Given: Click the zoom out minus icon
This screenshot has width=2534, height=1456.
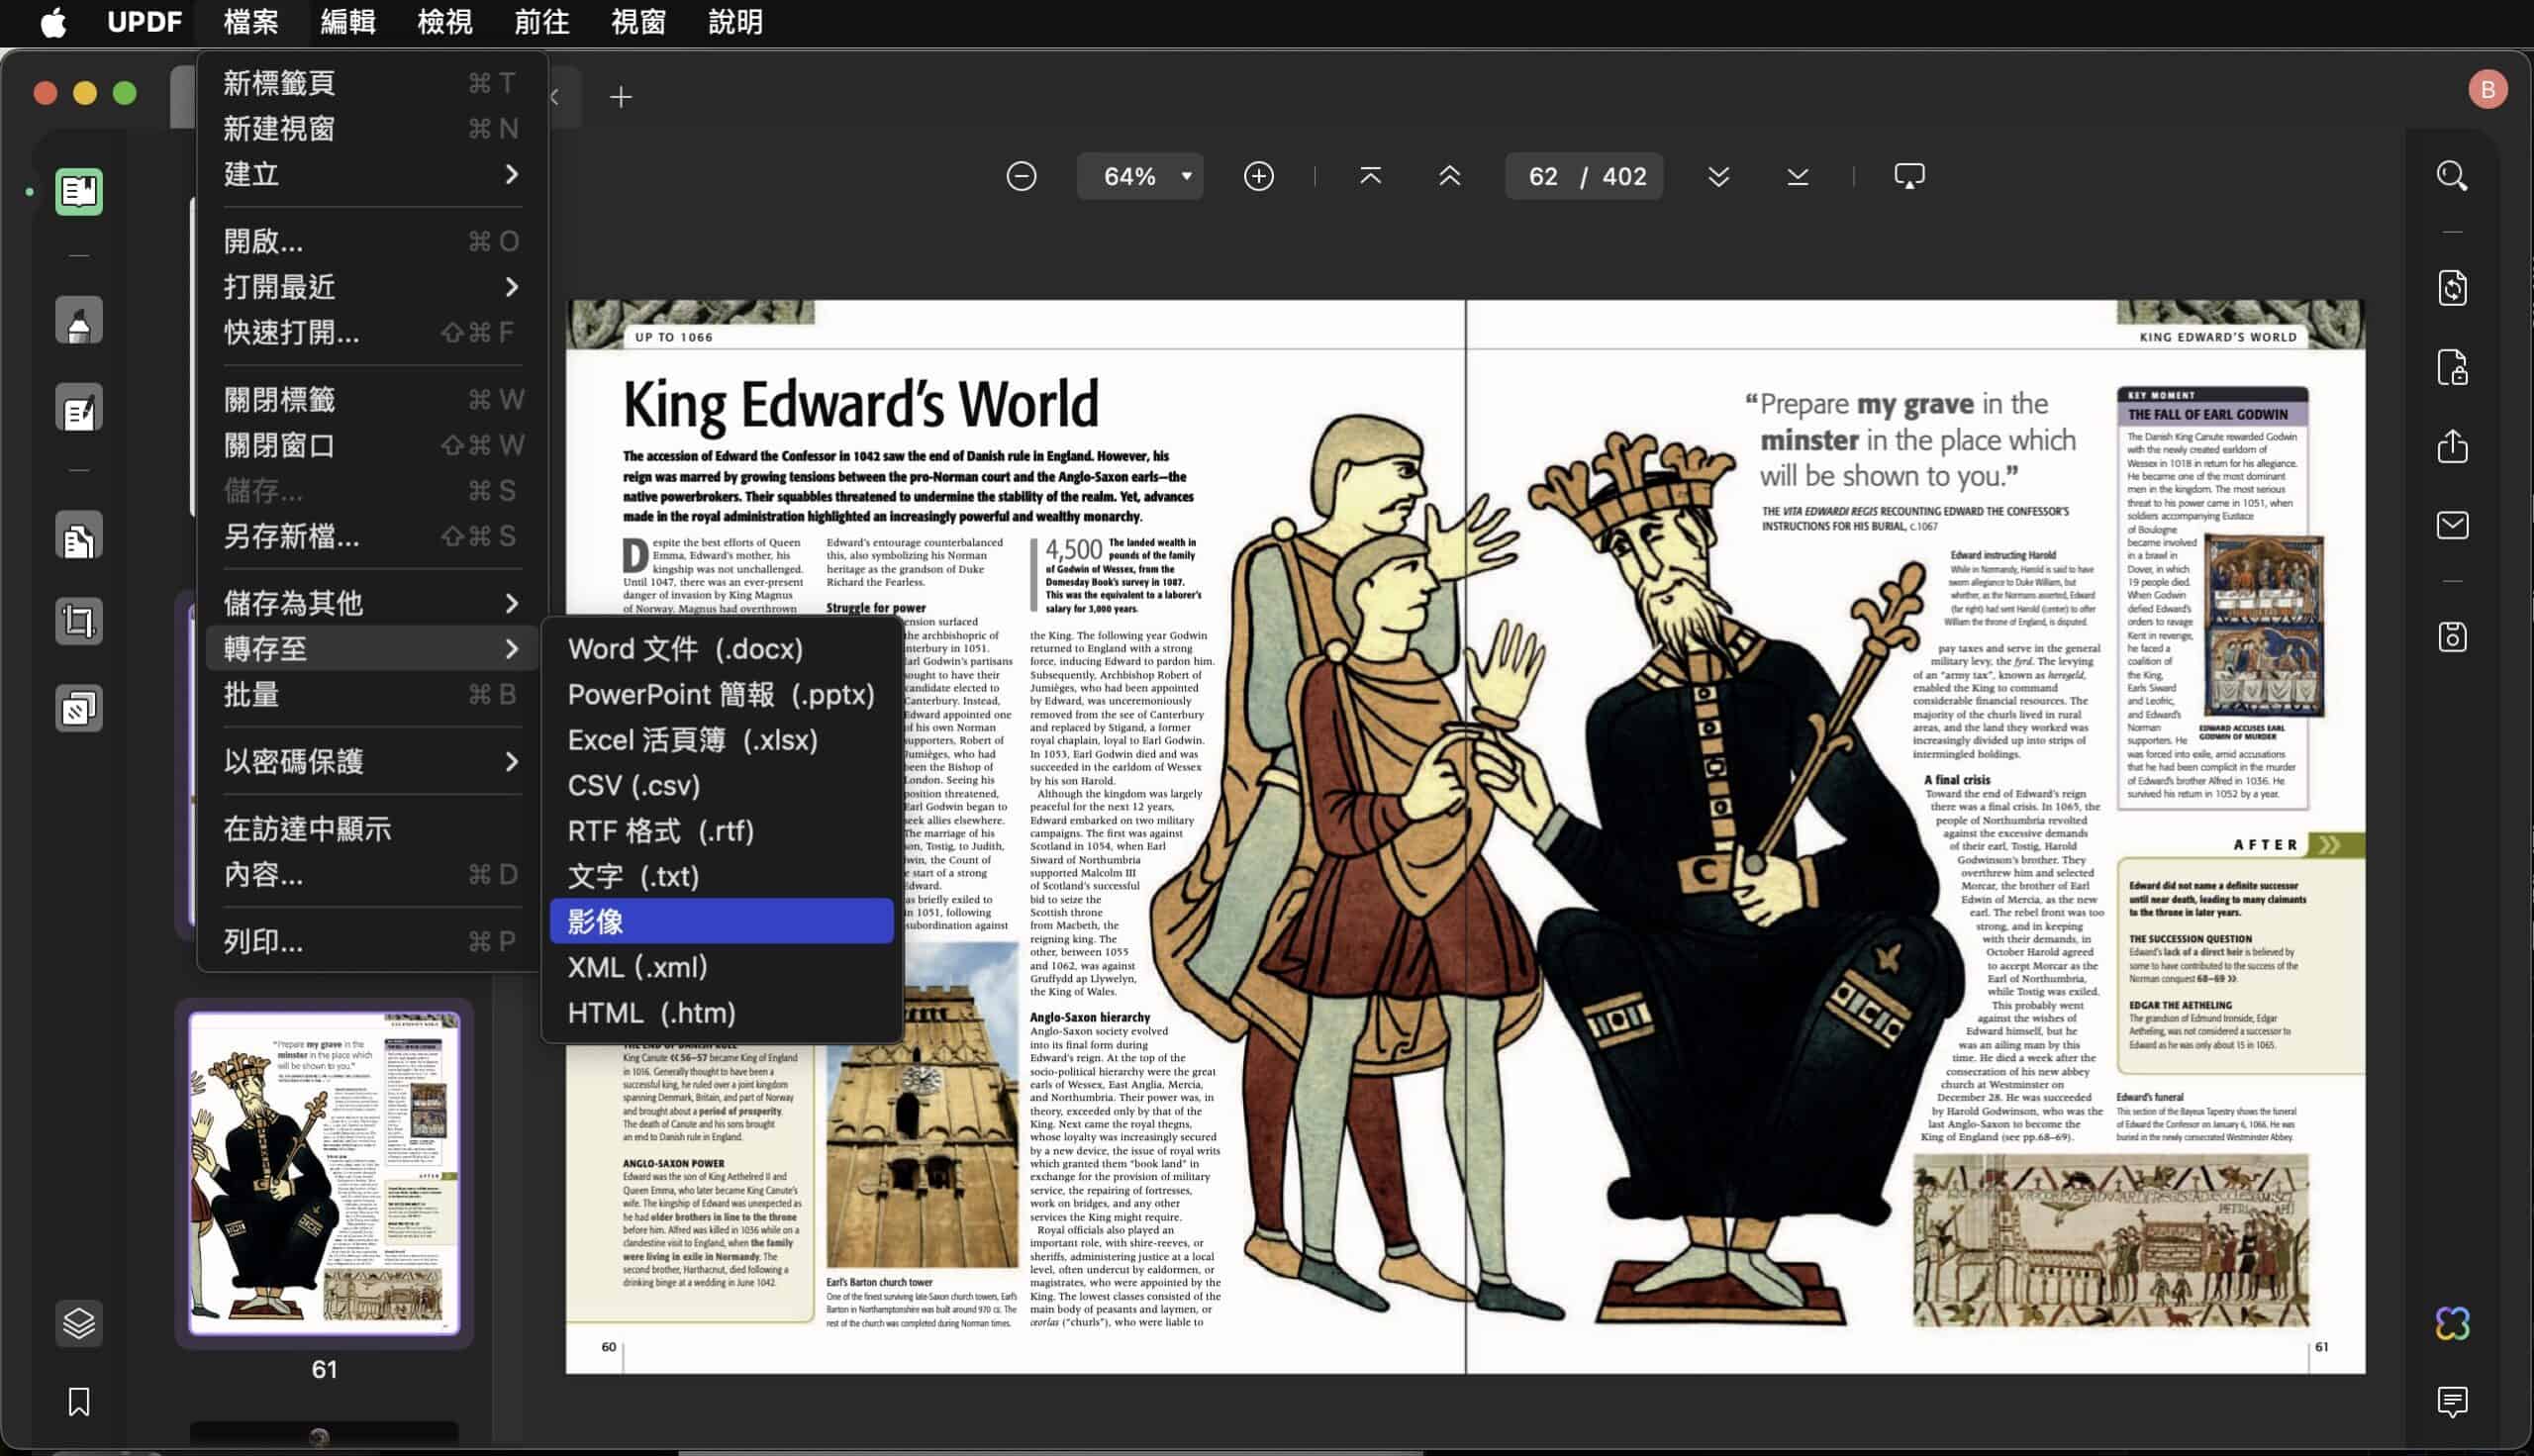Looking at the screenshot, I should point(1021,177).
